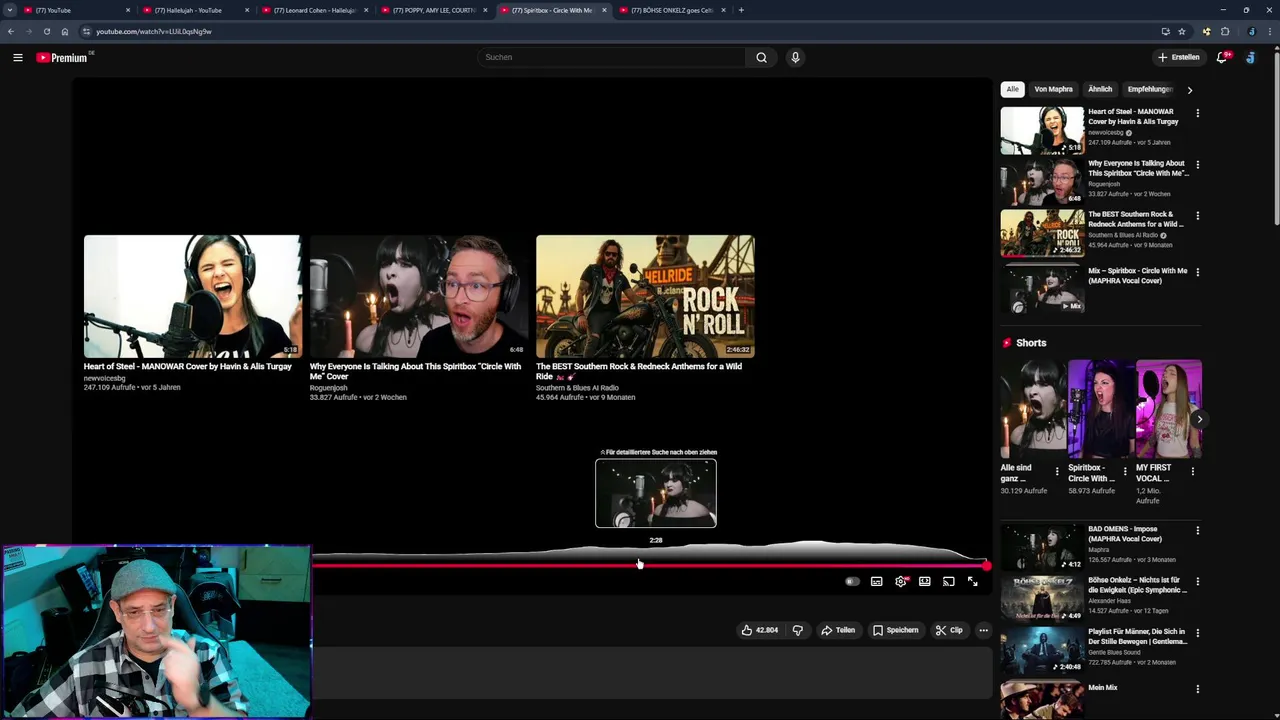Go to browser home page
This screenshot has height=720, width=1280.
[x=65, y=31]
